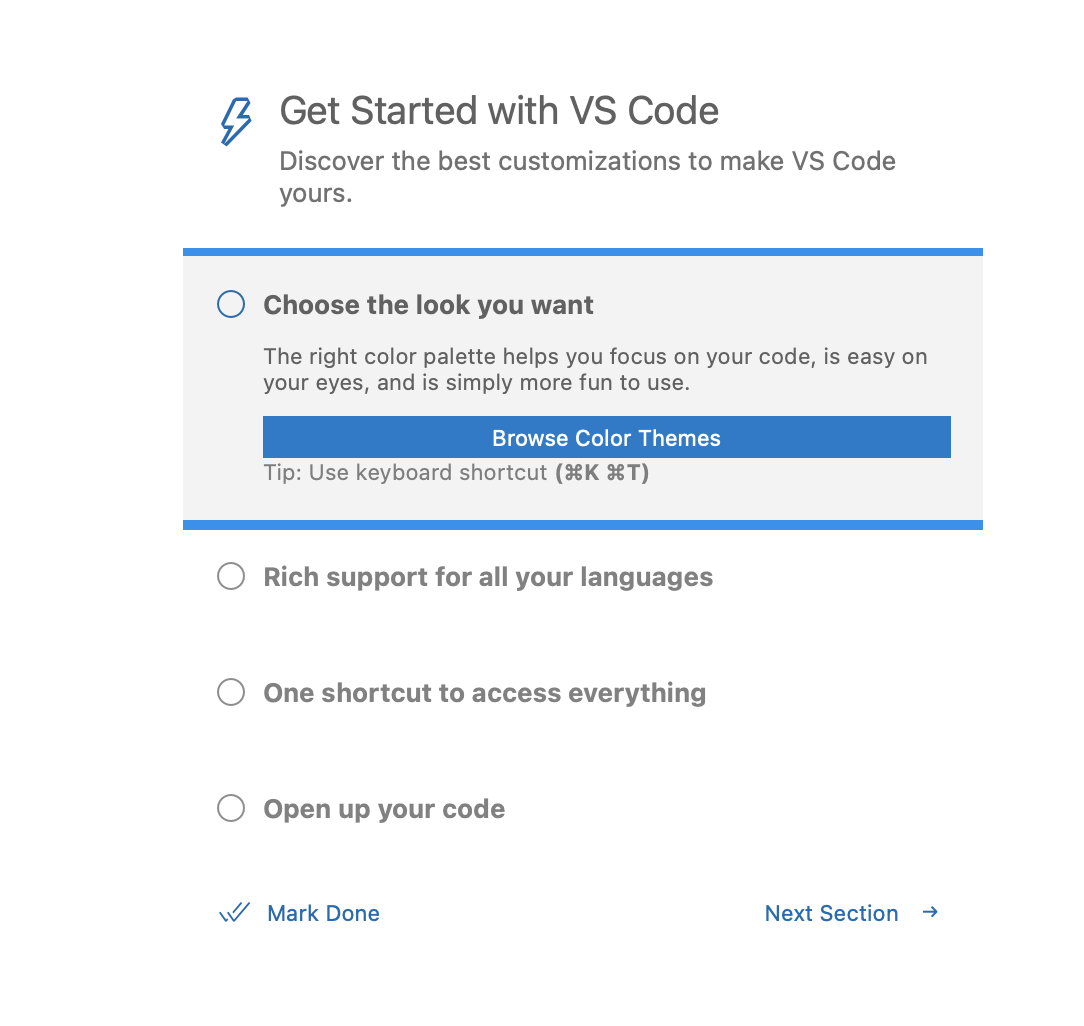Click the color palette description text

[595, 368]
